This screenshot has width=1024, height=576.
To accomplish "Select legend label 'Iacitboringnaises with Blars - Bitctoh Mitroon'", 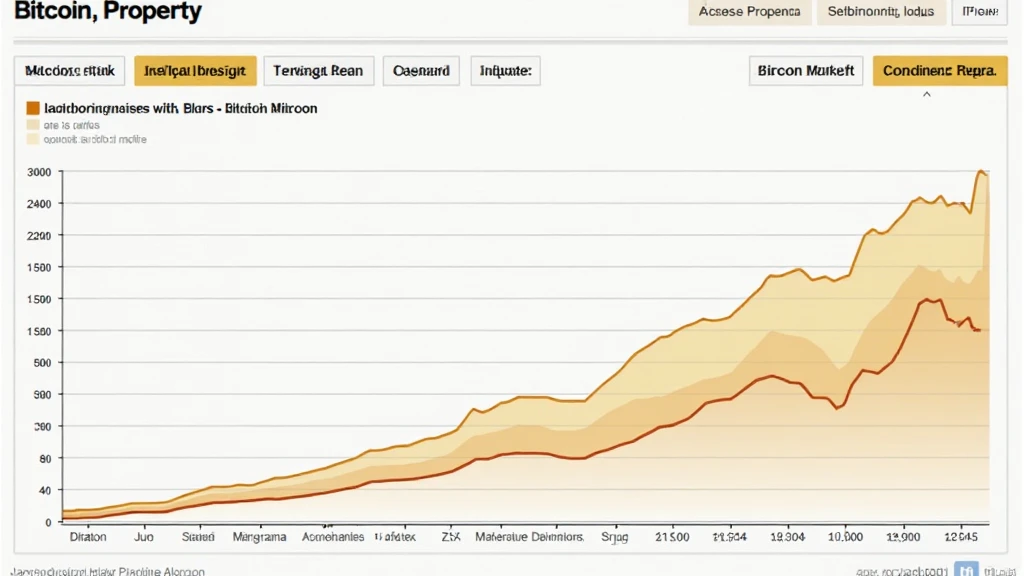I will (x=181, y=108).
